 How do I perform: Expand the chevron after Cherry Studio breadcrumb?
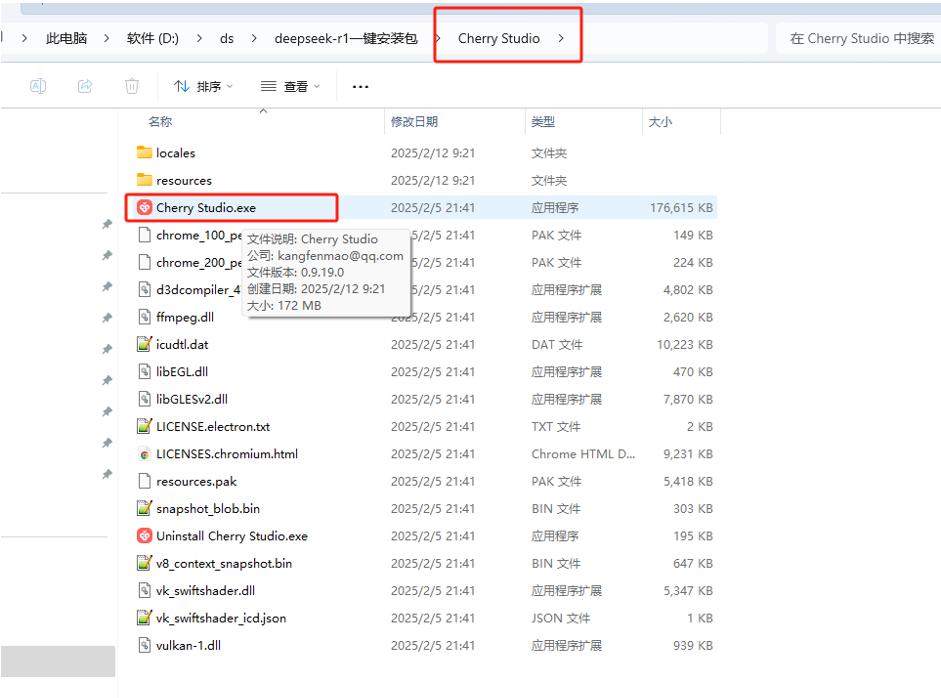(561, 38)
